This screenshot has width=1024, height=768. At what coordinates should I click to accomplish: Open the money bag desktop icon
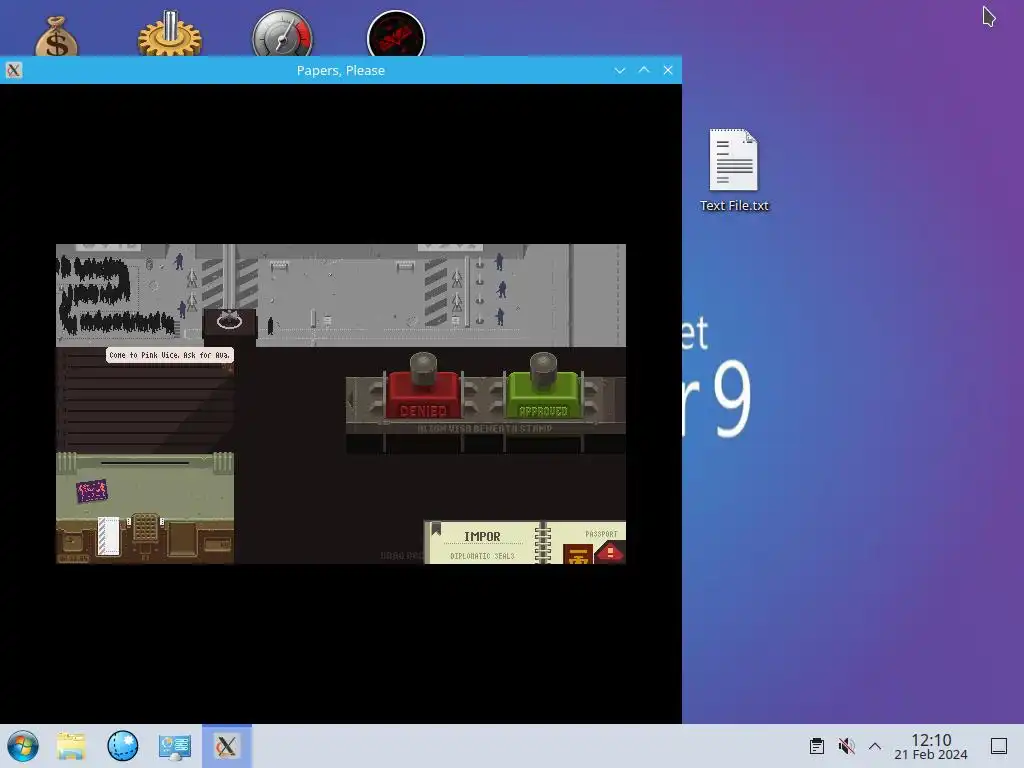point(57,36)
